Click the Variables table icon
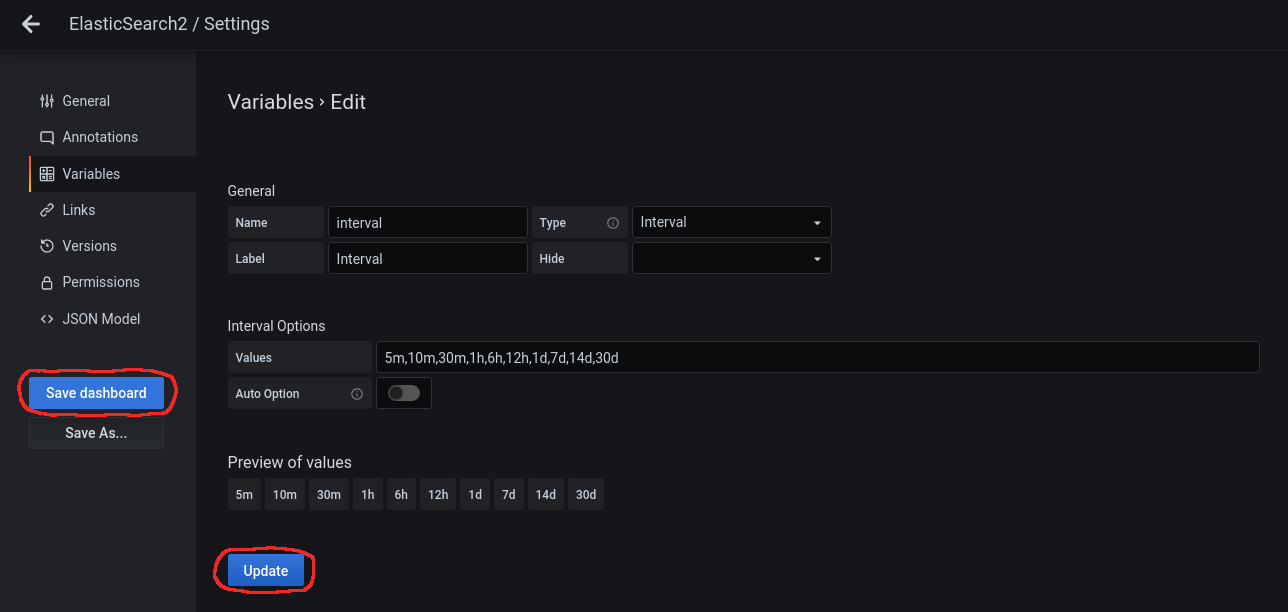Image resolution: width=1288 pixels, height=612 pixels. click(x=46, y=174)
